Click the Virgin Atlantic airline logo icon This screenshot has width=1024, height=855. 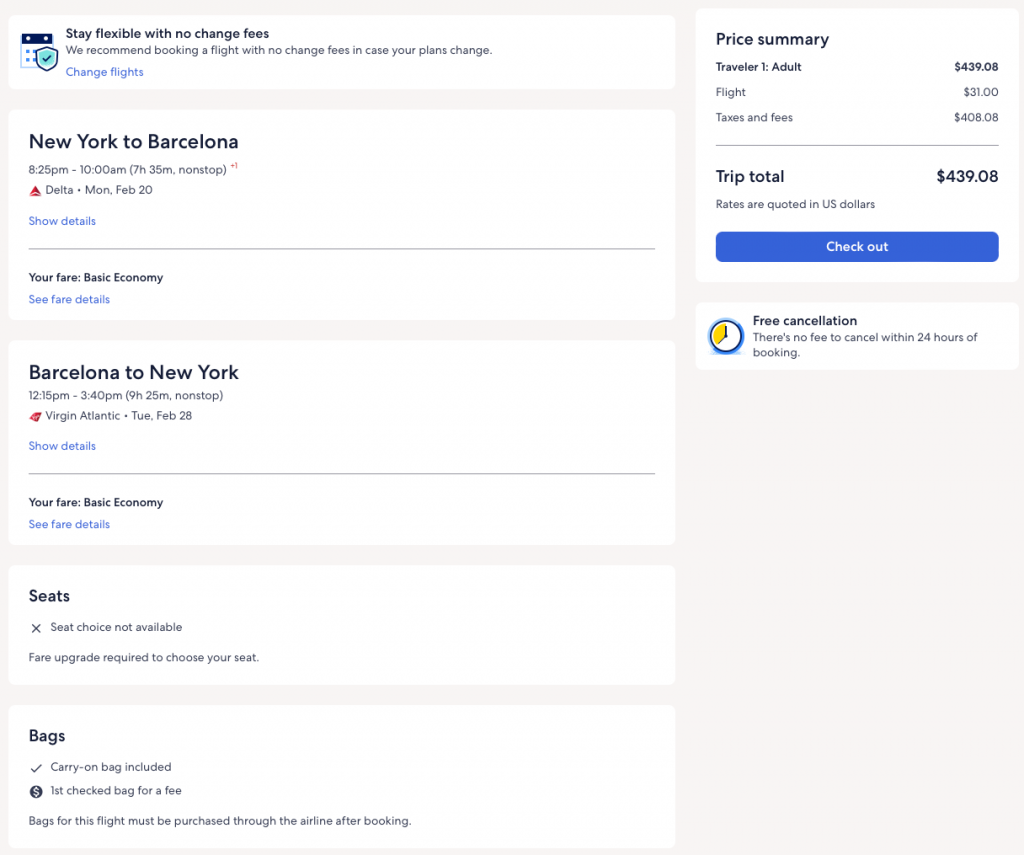click(35, 416)
